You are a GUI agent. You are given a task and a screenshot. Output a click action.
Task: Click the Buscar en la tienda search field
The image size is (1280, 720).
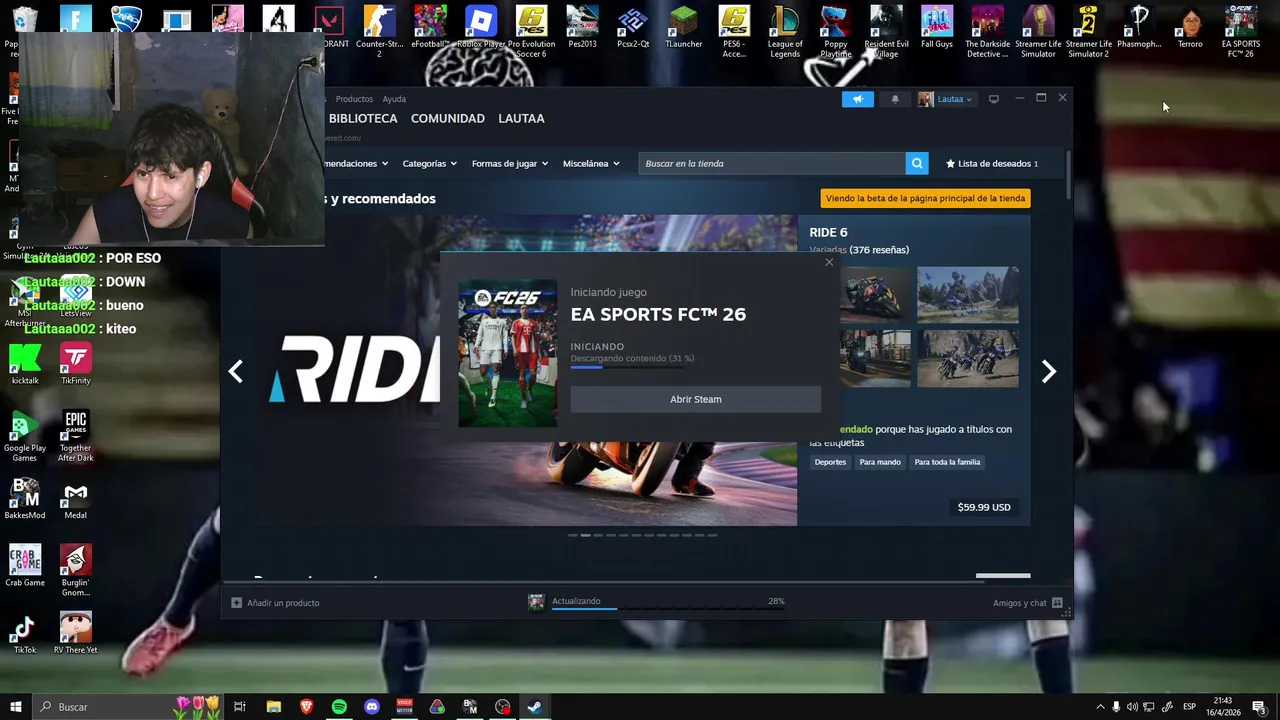[x=772, y=163]
